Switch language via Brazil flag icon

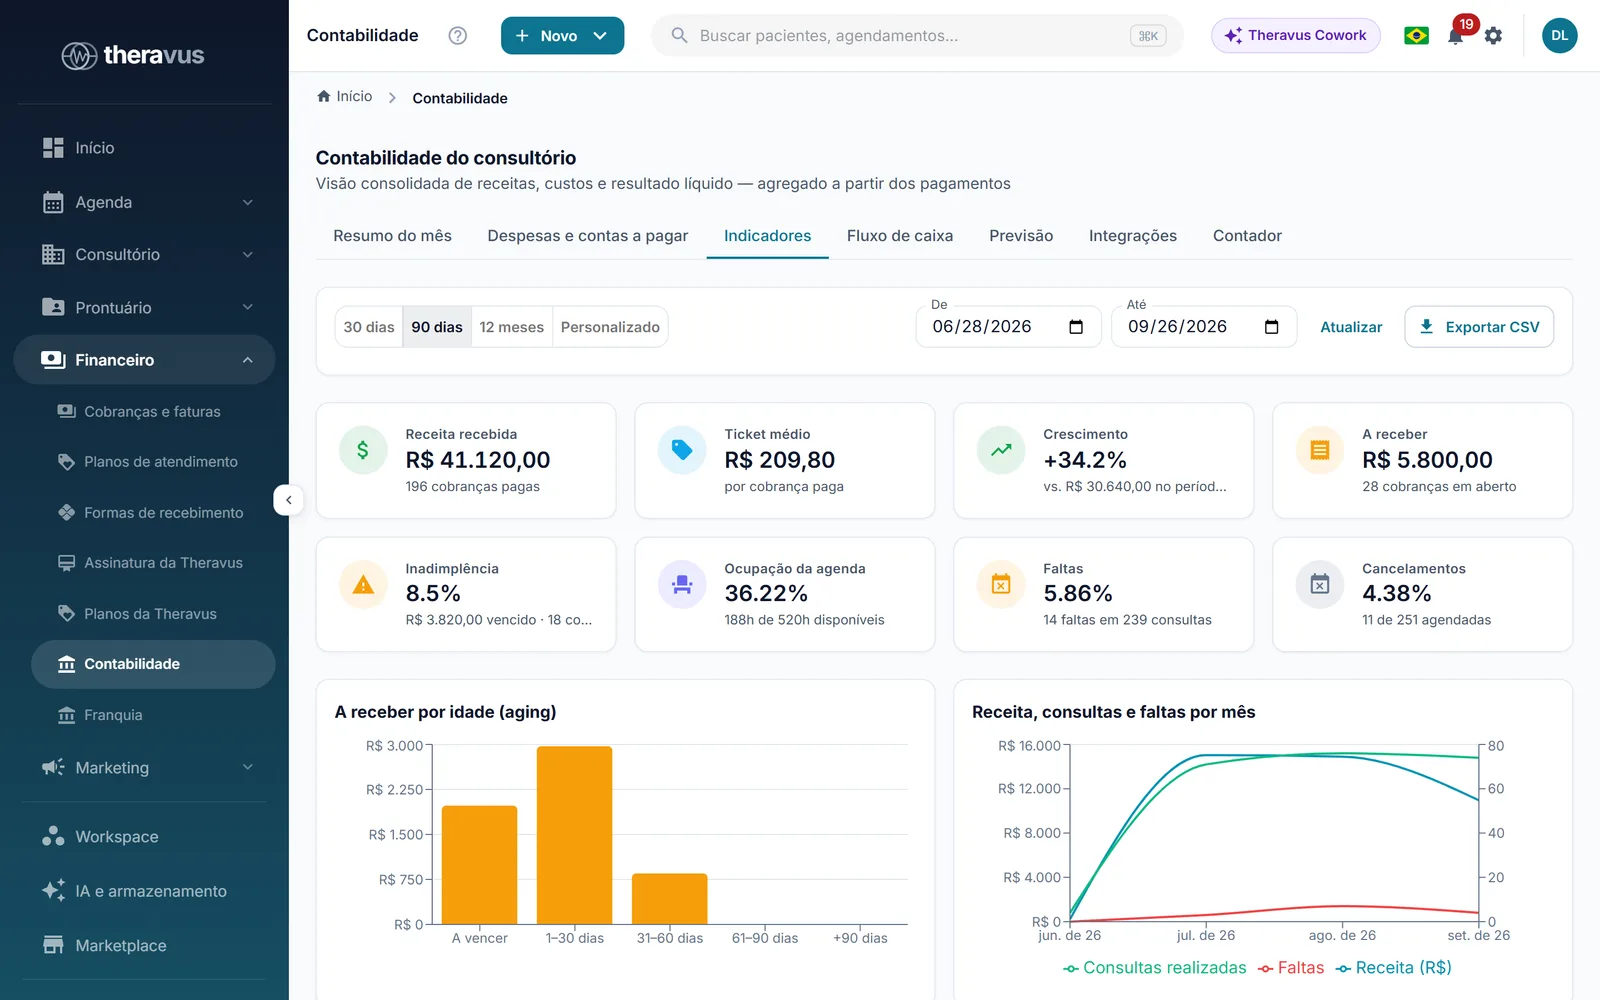(x=1416, y=36)
